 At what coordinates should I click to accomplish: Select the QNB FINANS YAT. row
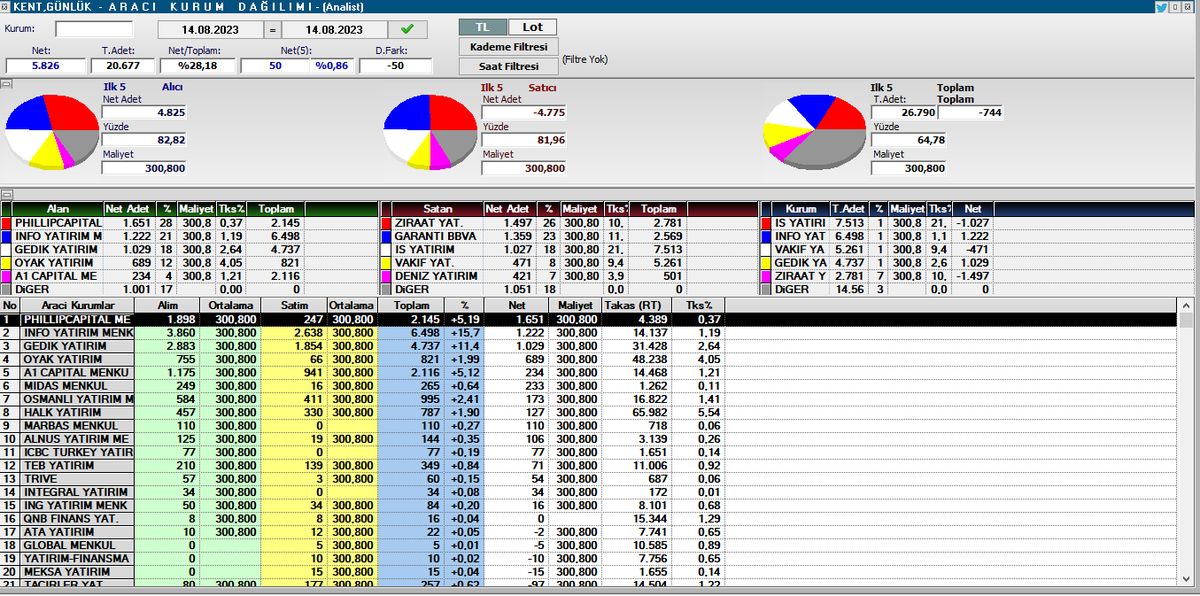[589, 519]
